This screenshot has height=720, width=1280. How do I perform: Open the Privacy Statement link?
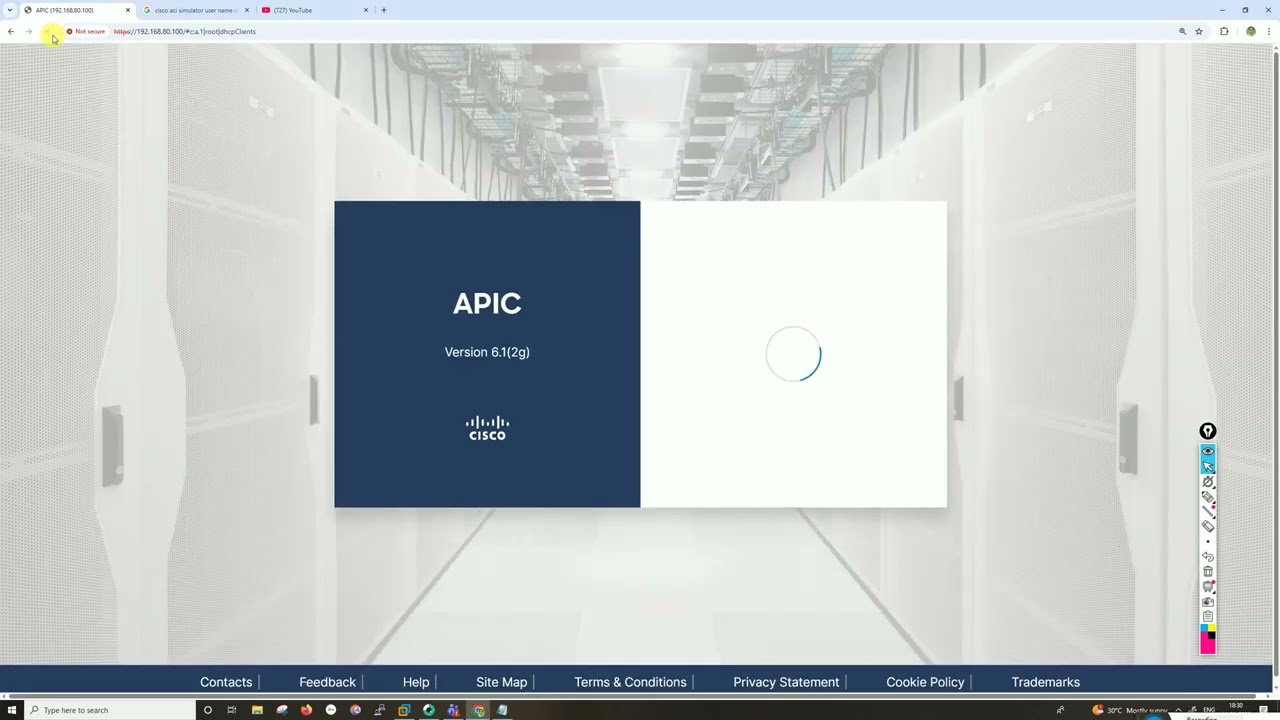point(786,682)
